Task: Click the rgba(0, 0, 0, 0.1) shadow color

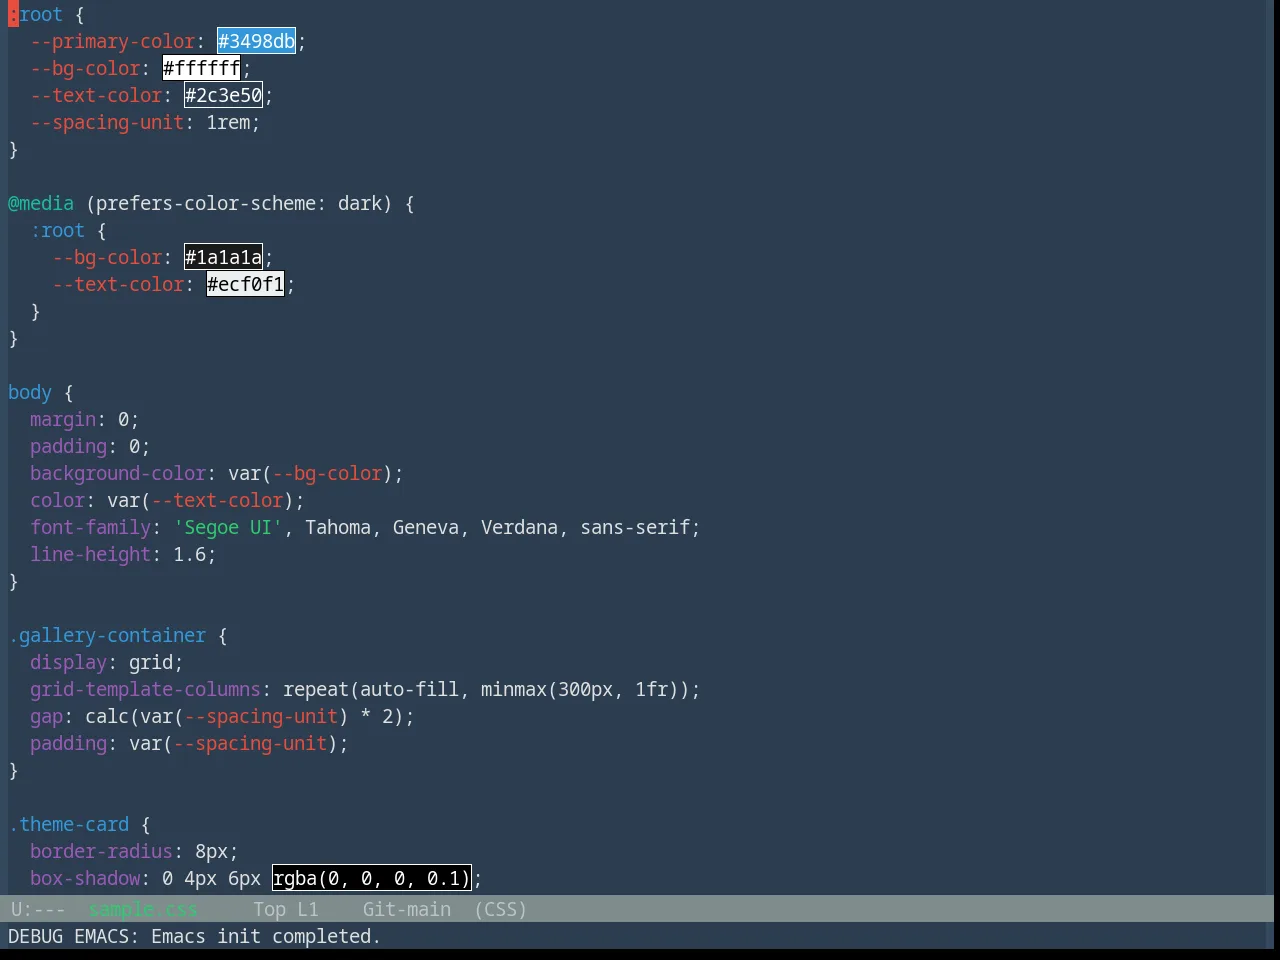Action: [372, 878]
